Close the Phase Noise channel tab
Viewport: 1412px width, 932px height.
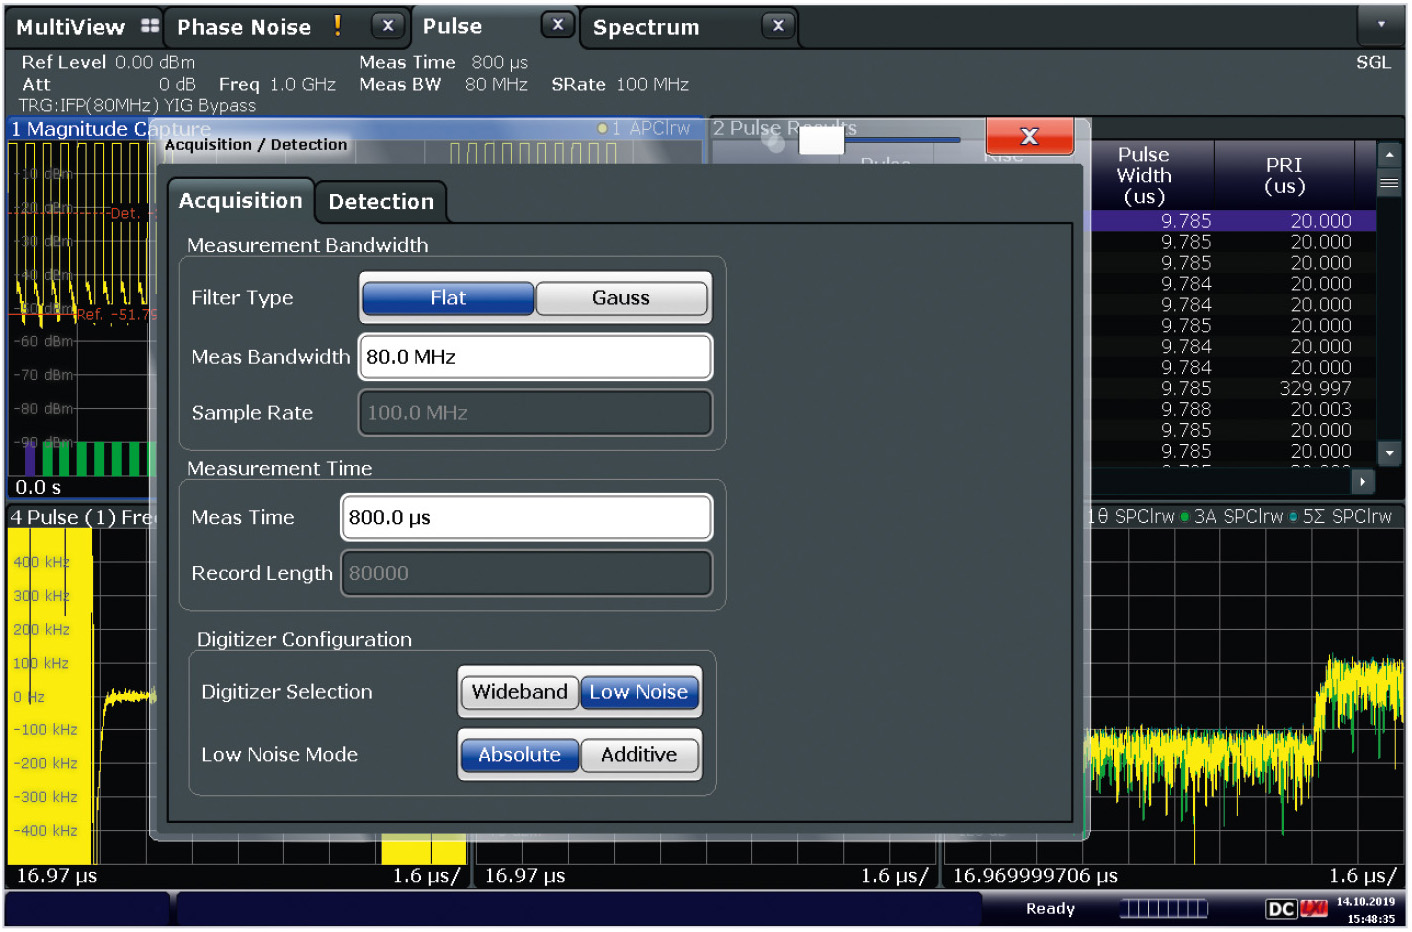[388, 26]
